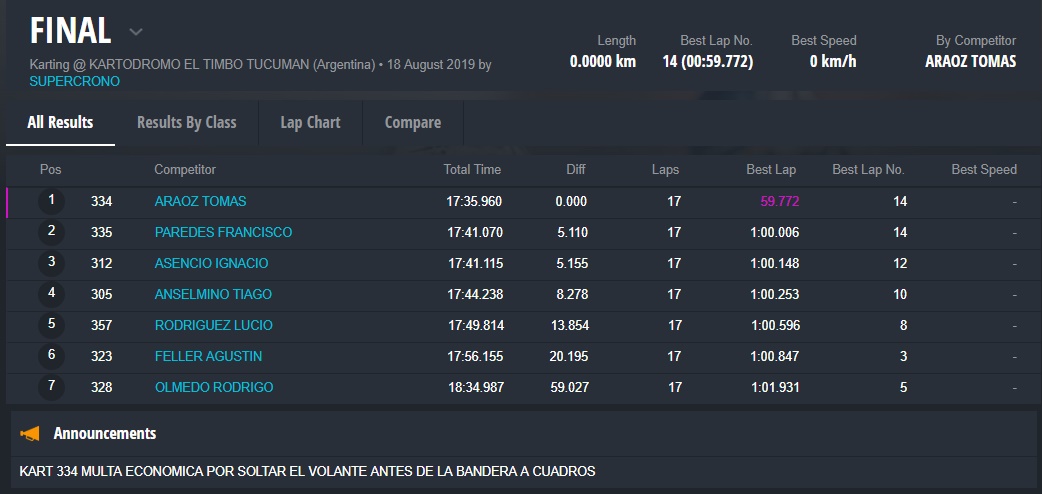Open competitor OLMEDO RODRIGO link
1042x494 pixels.
[x=214, y=387]
